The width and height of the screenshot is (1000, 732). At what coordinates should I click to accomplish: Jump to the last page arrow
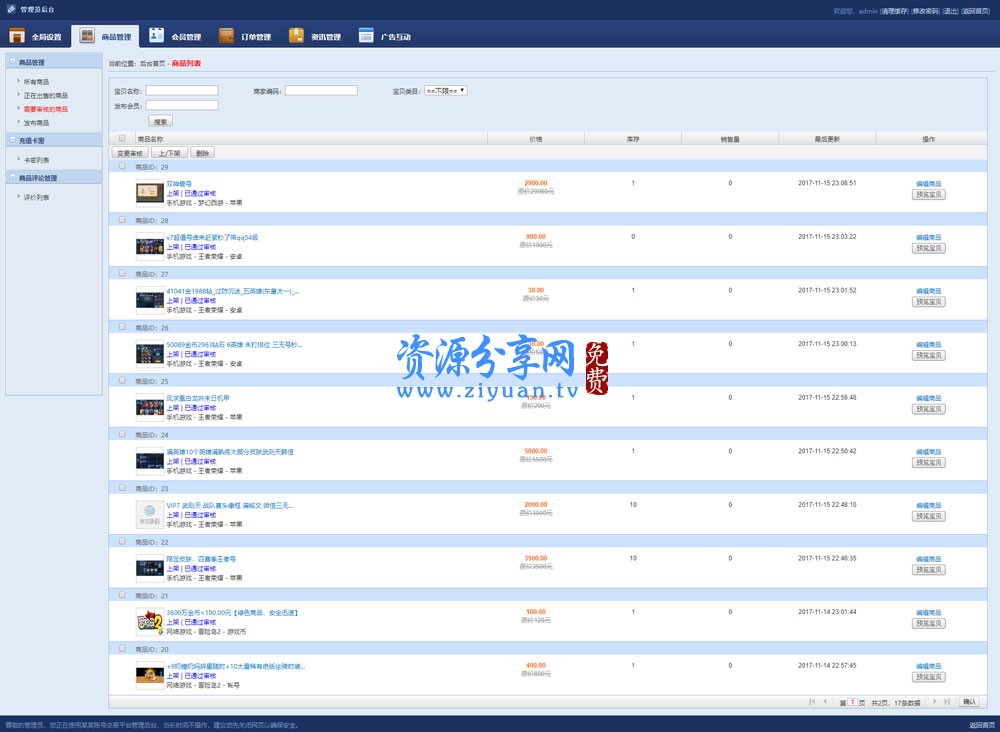pyautogui.click(x=947, y=701)
